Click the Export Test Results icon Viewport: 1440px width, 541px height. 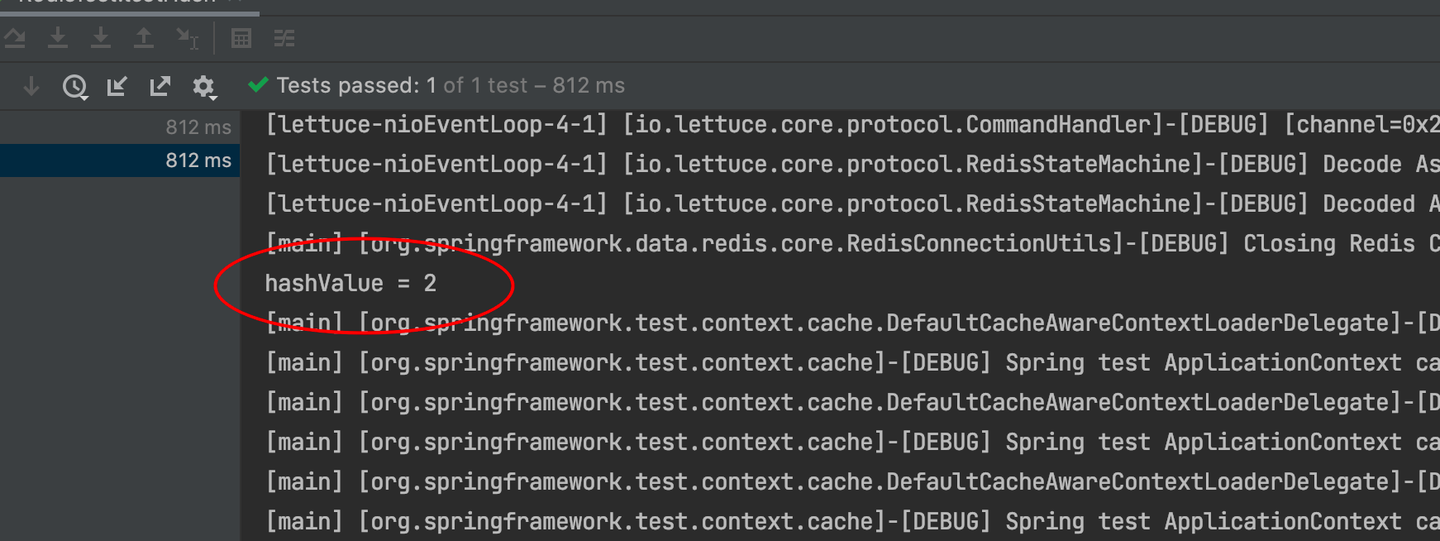(x=160, y=87)
